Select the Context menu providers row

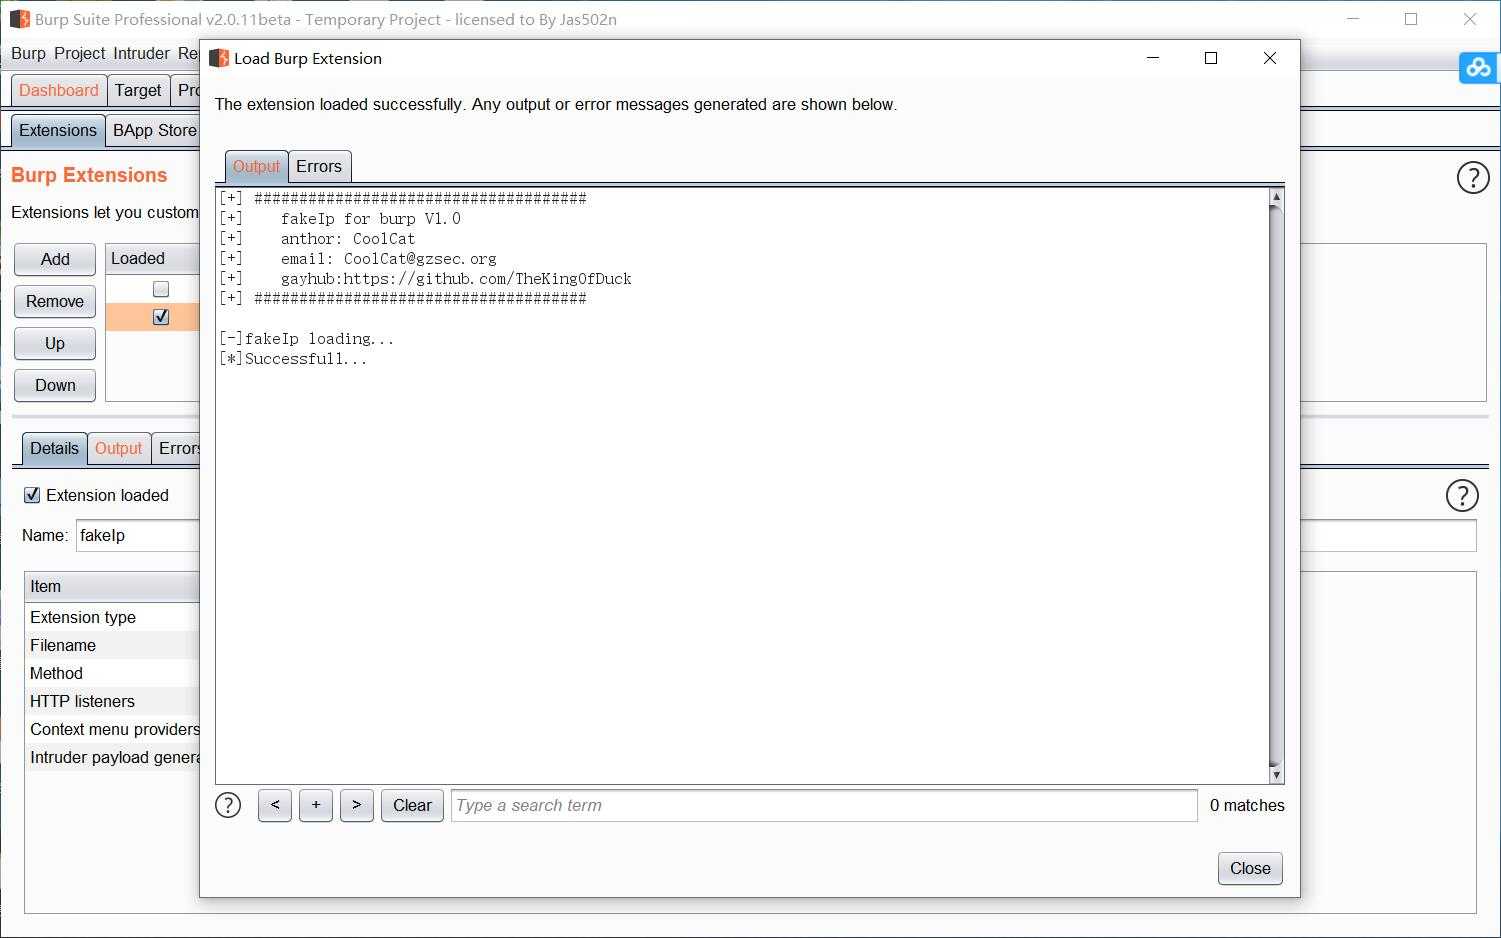pyautogui.click(x=112, y=729)
